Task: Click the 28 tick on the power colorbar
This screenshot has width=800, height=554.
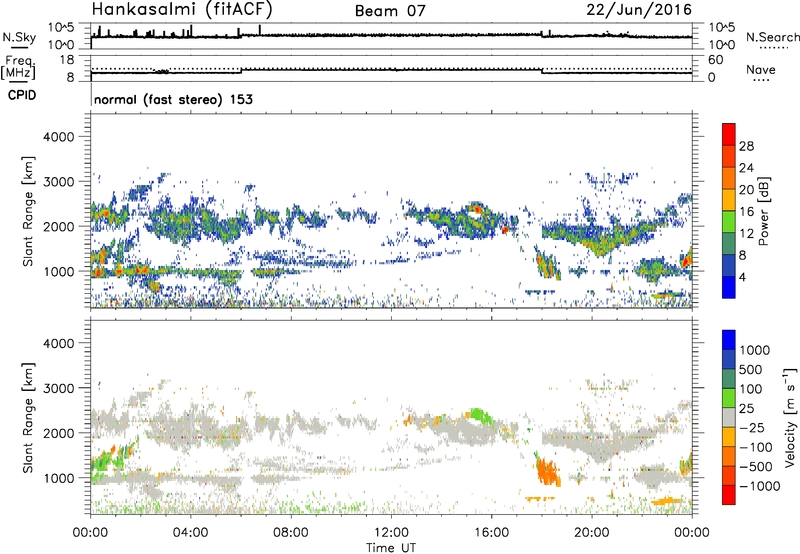Action: click(746, 146)
